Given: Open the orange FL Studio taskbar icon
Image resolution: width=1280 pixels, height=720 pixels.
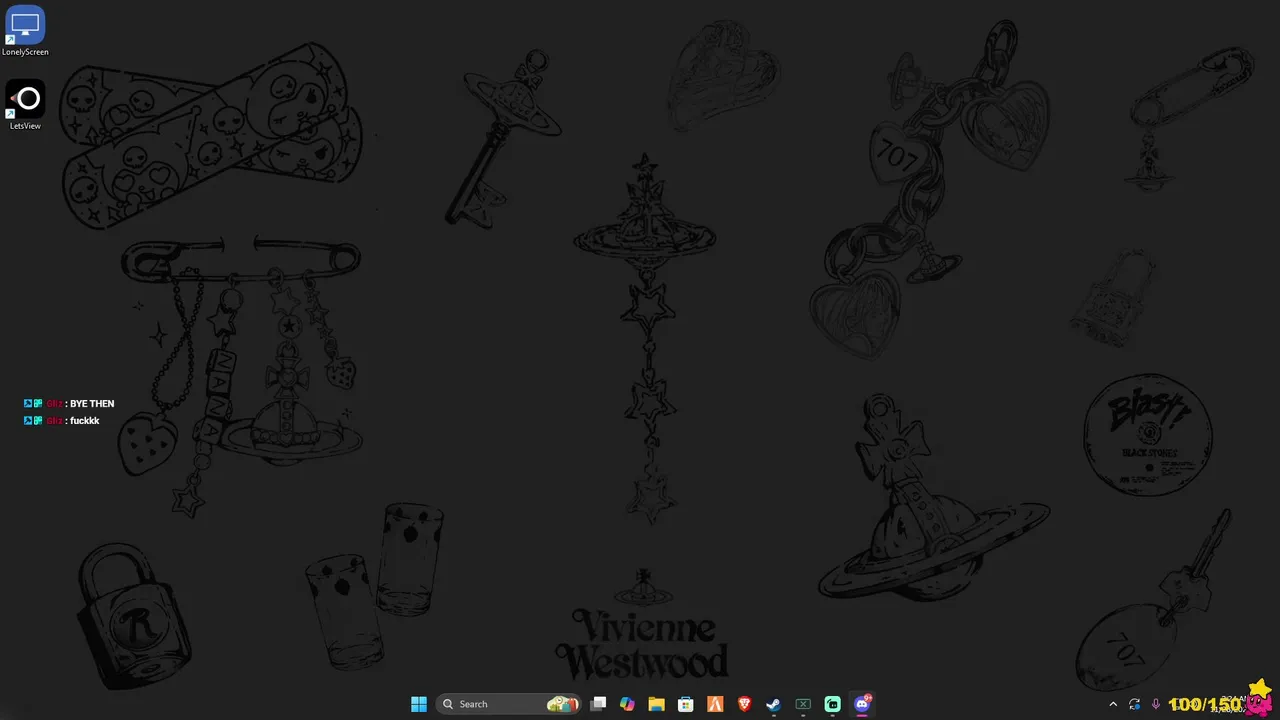Looking at the screenshot, I should point(715,704).
